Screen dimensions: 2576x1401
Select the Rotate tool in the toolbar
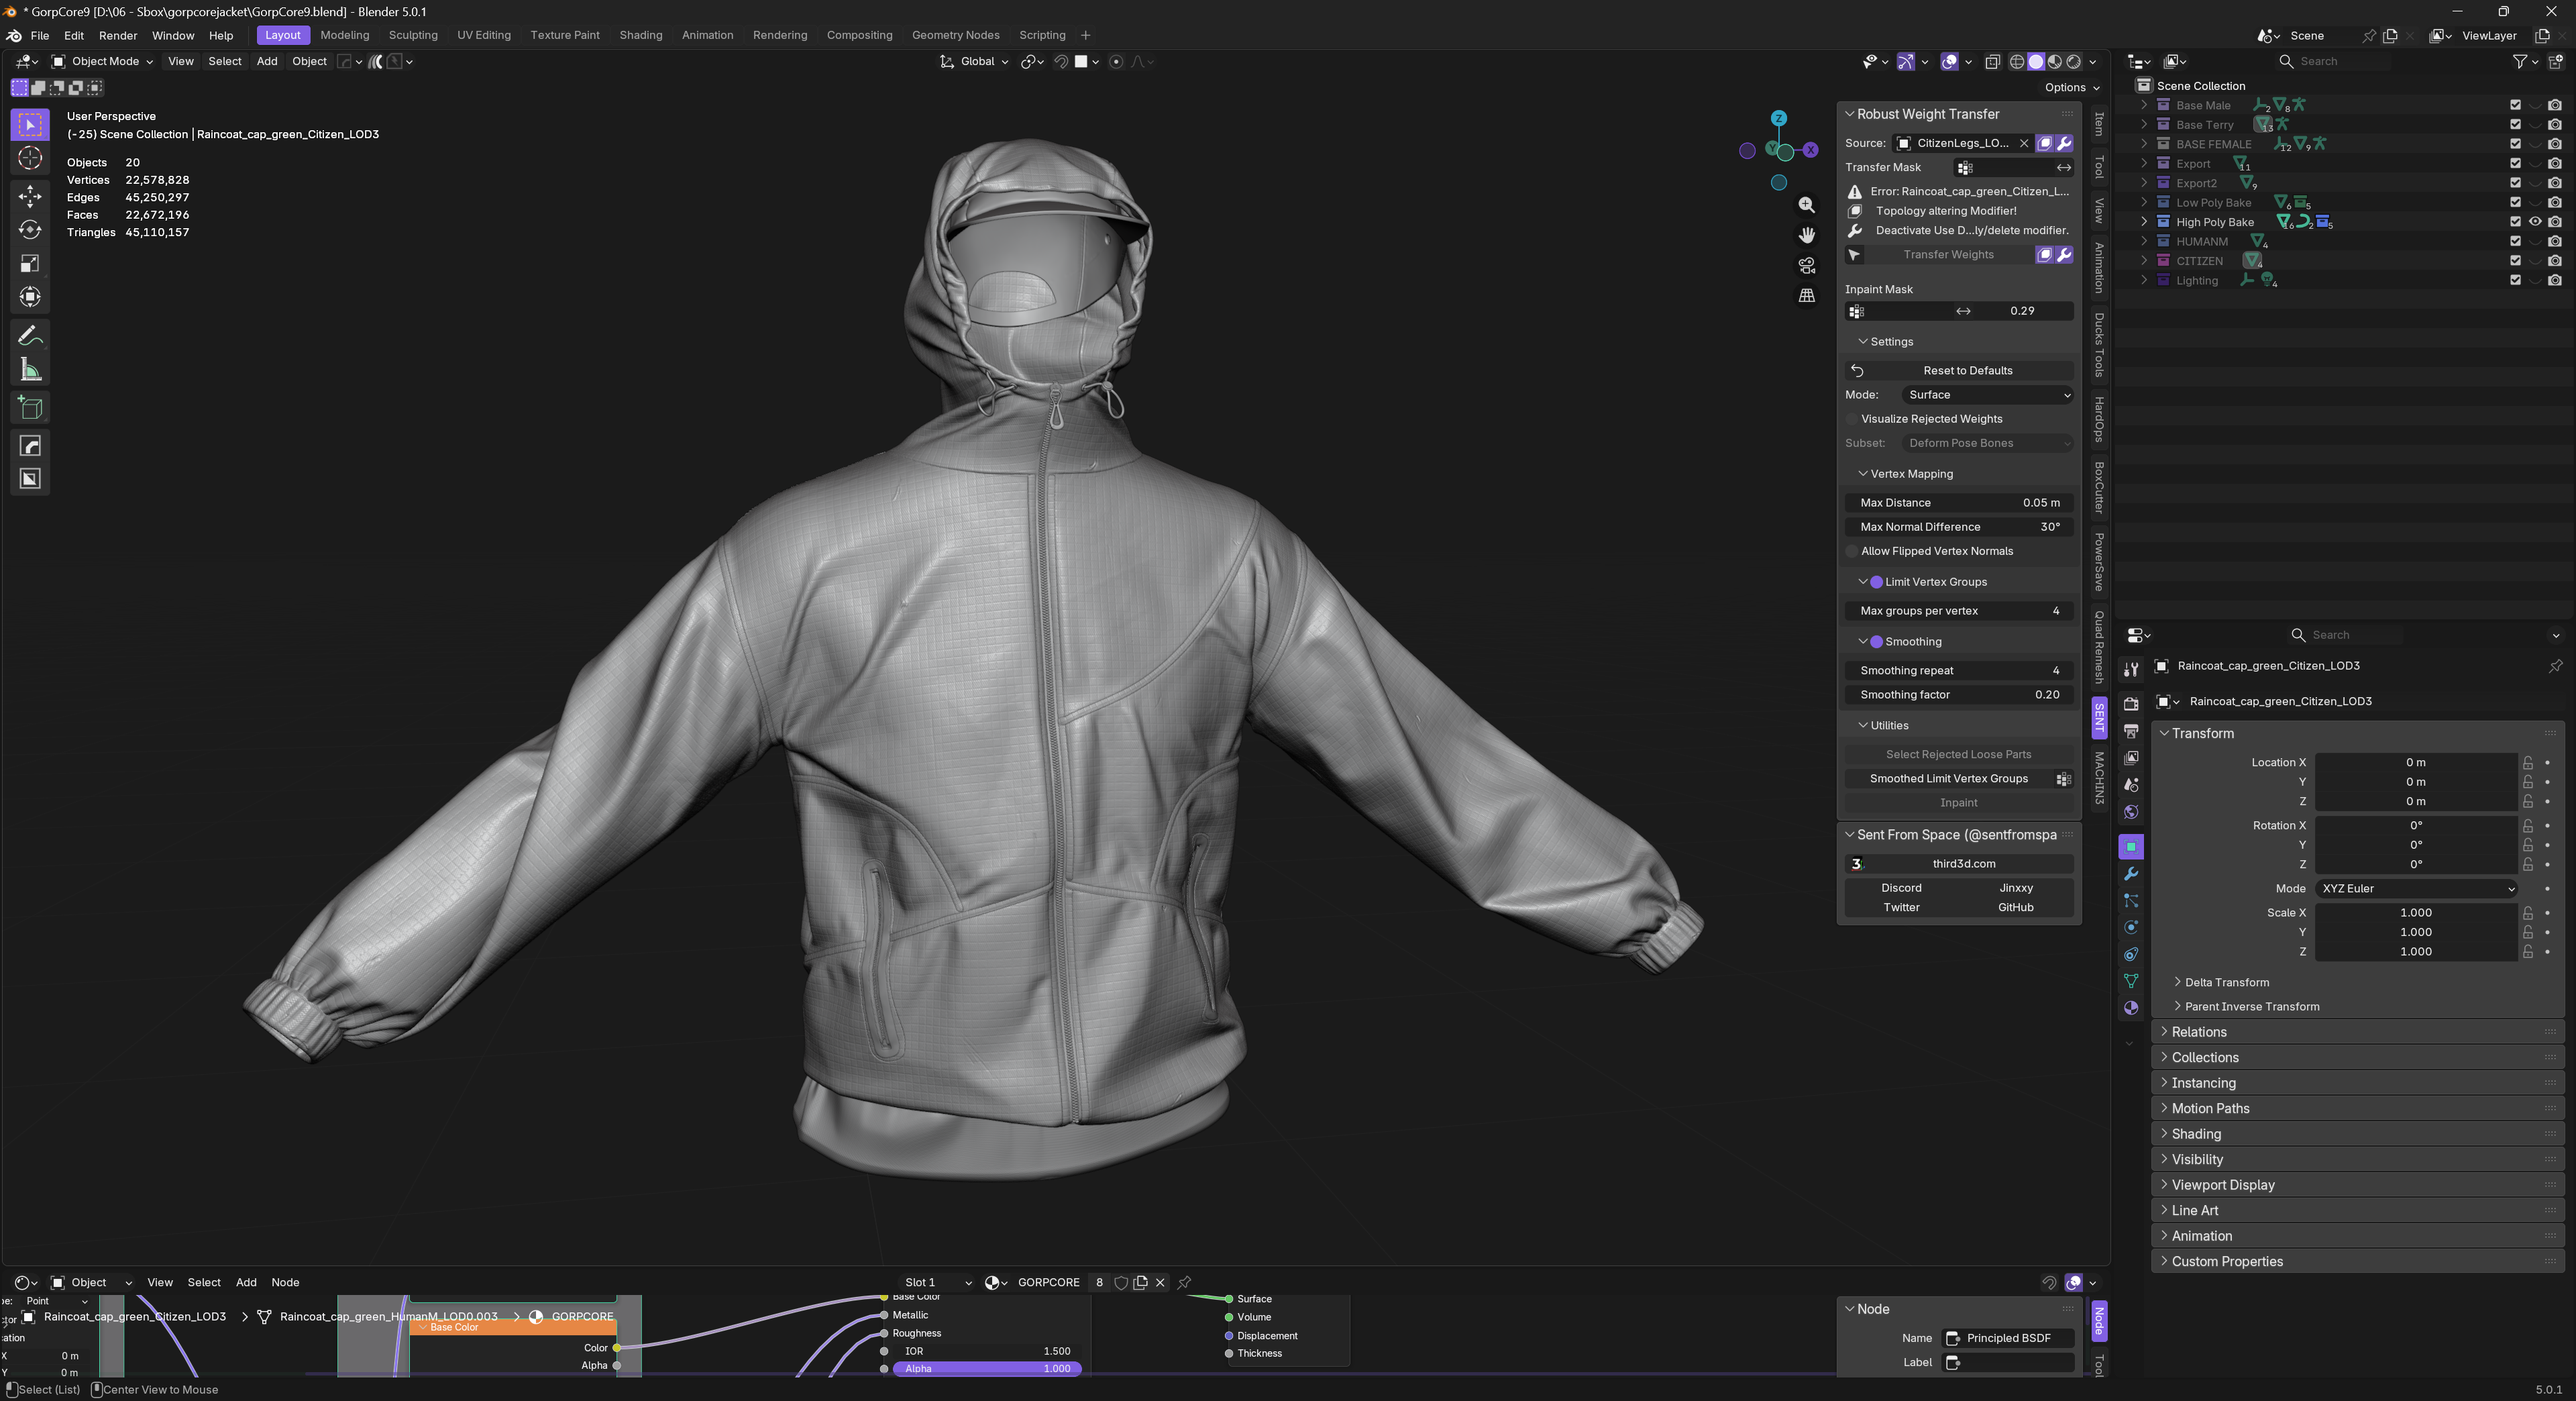coord(30,229)
